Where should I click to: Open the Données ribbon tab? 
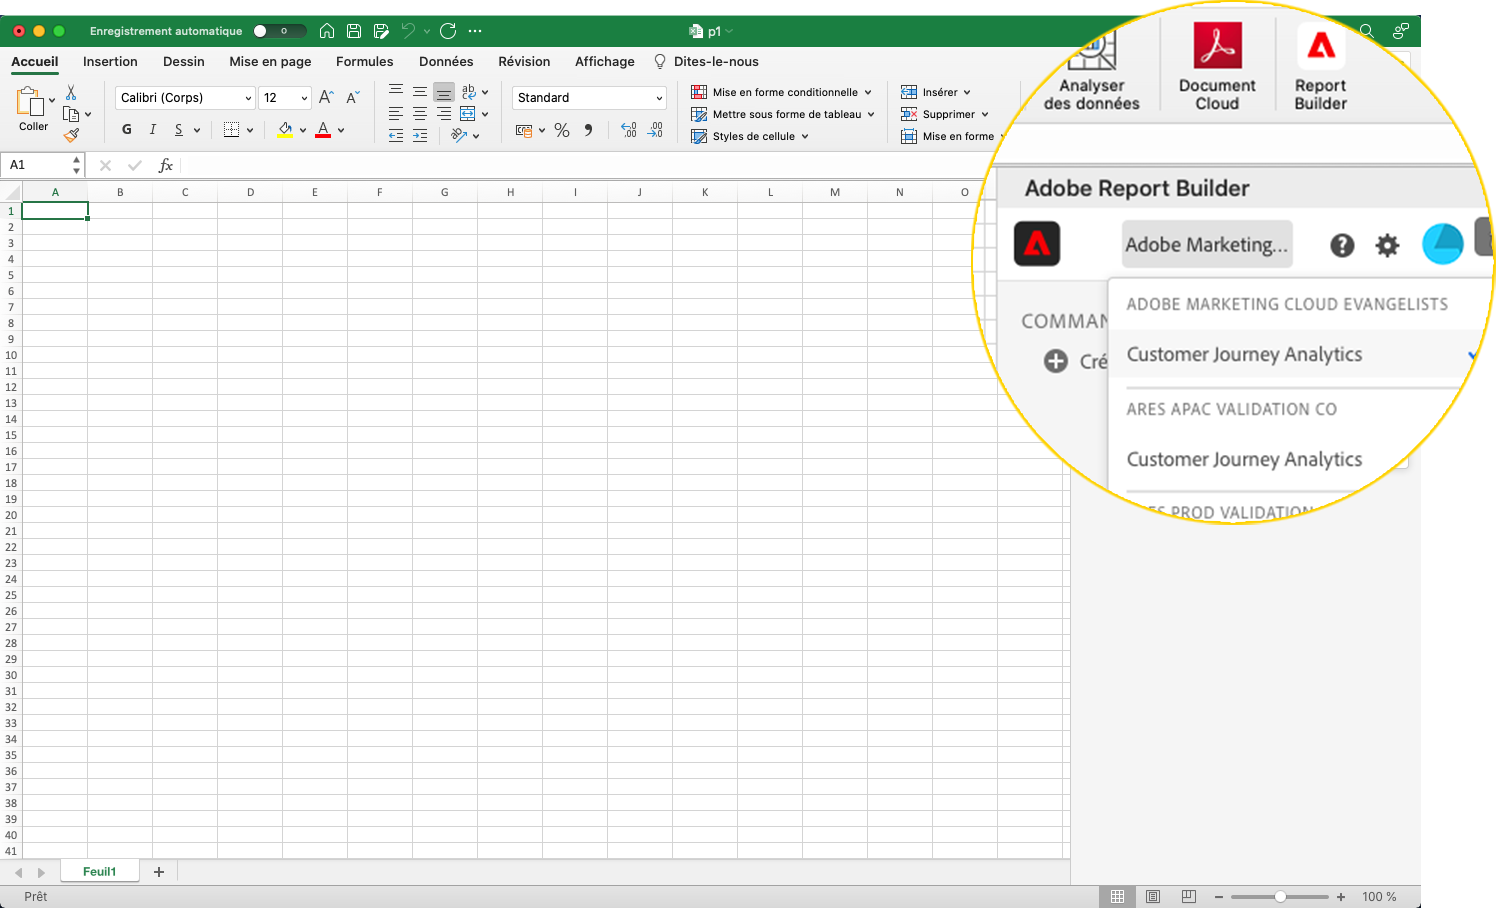(x=446, y=61)
